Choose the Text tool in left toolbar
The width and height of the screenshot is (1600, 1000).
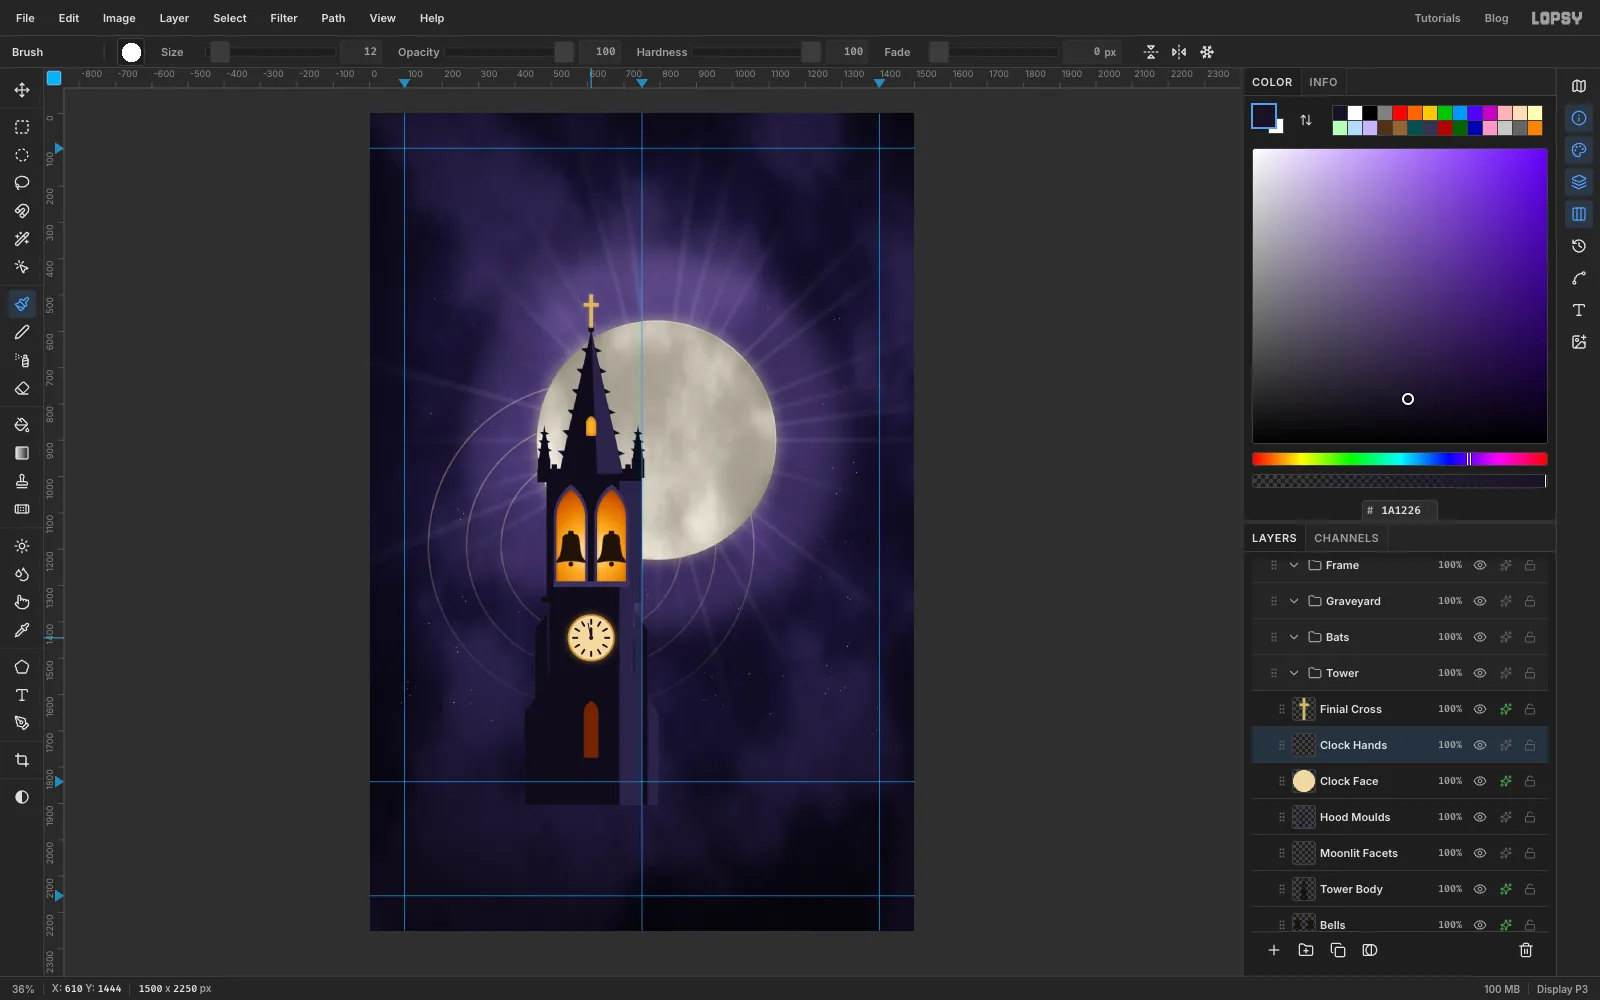(x=22, y=695)
